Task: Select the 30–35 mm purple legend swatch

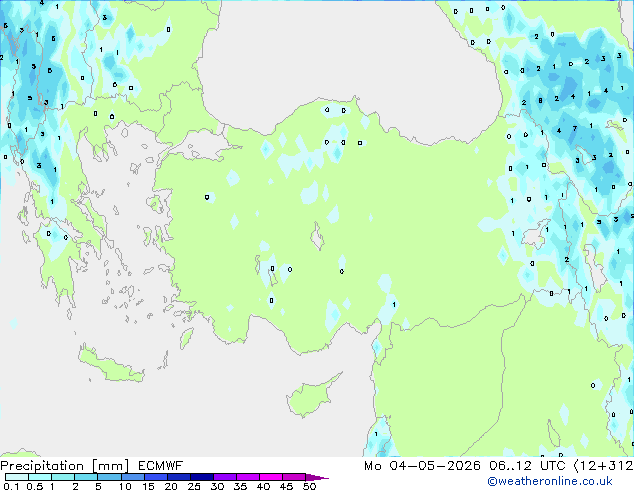Action: (x=225, y=477)
